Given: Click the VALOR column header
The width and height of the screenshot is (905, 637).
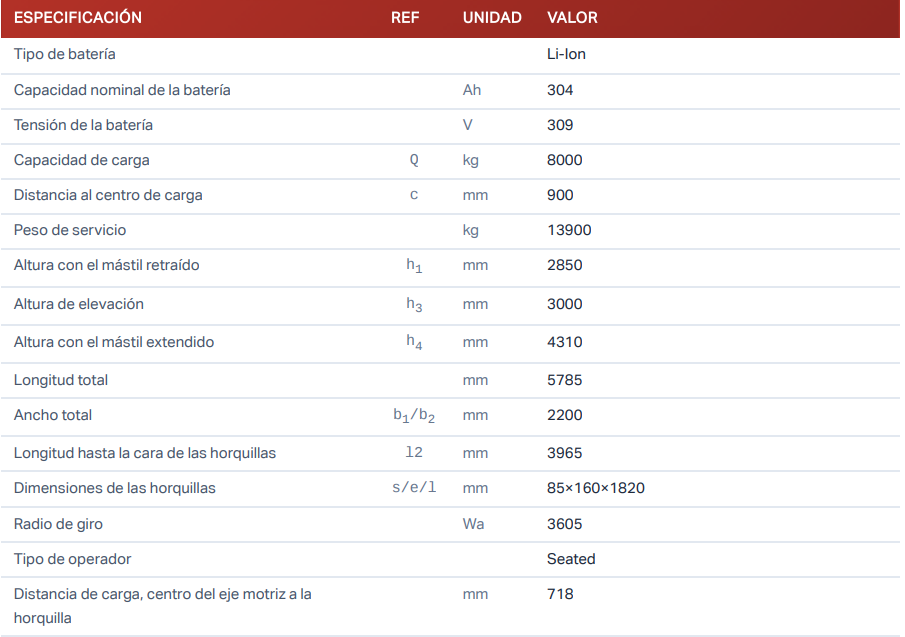Looking at the screenshot, I should pos(572,18).
